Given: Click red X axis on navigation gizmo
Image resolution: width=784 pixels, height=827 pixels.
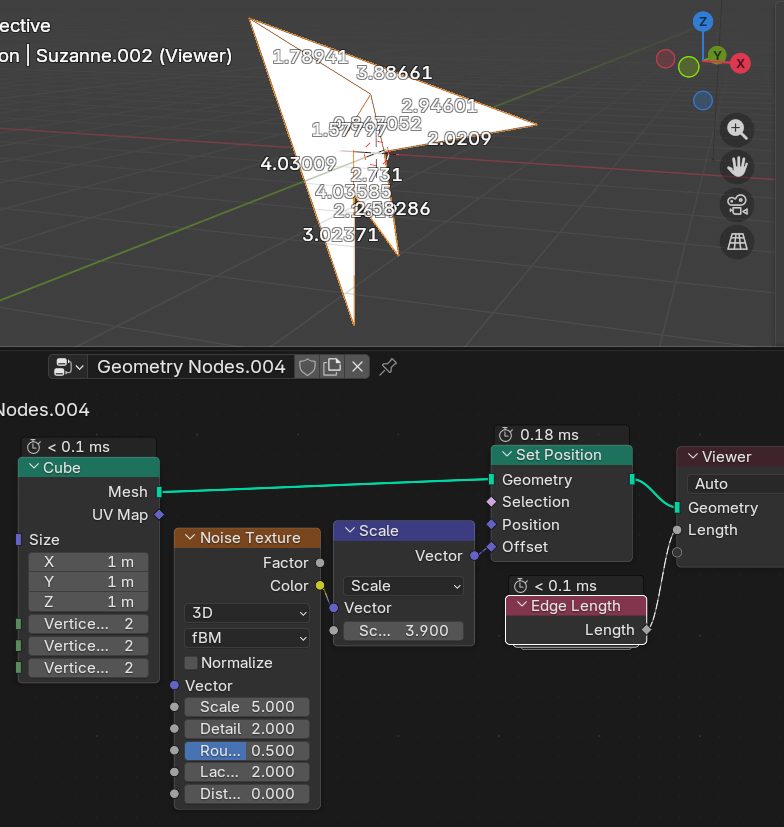Looking at the screenshot, I should (741, 64).
